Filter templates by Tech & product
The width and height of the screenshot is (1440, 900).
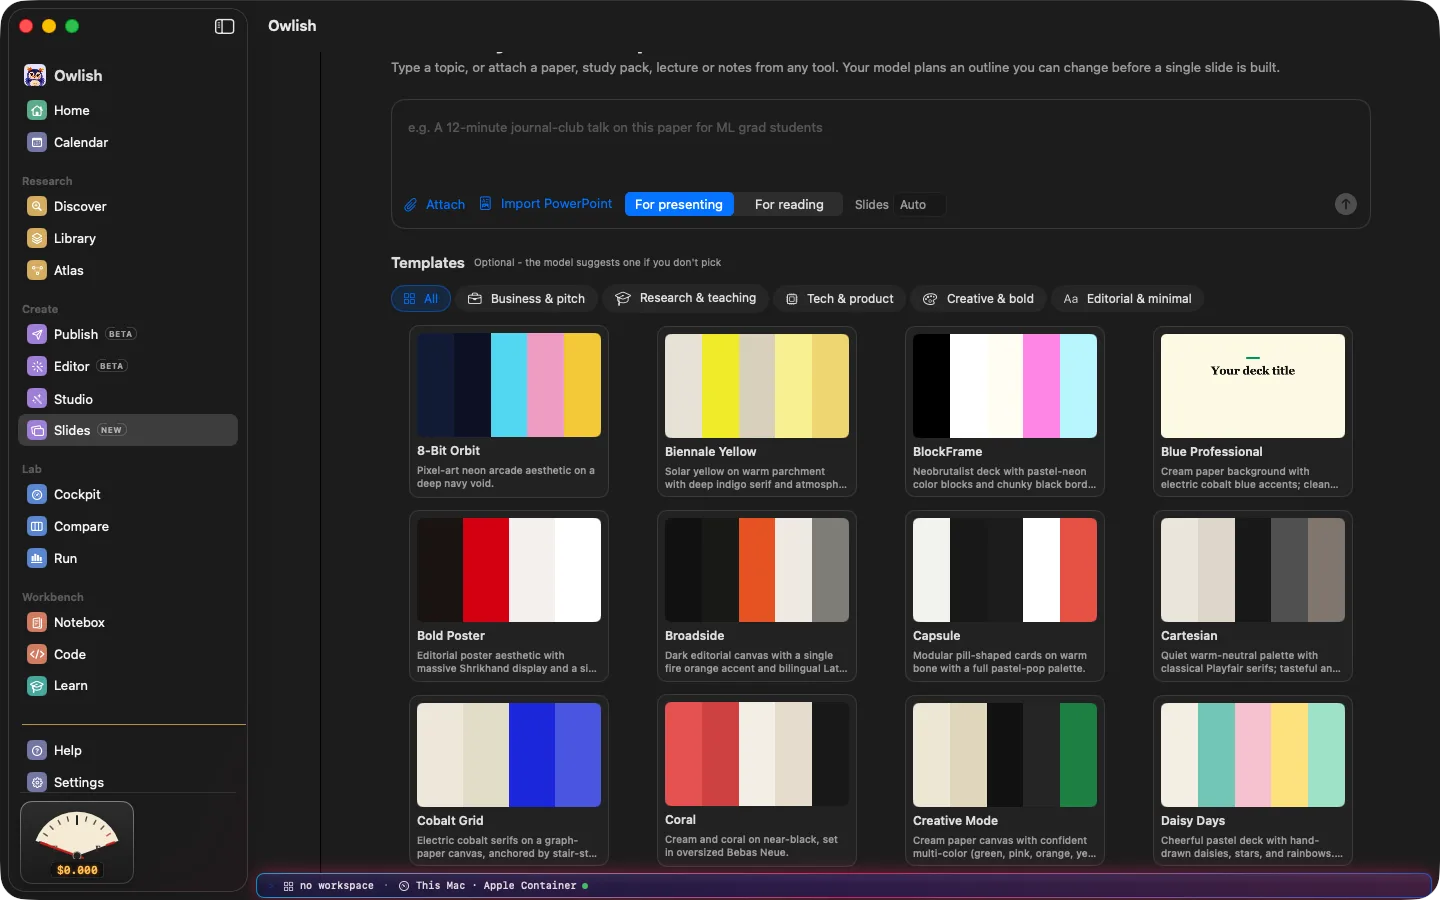click(840, 298)
